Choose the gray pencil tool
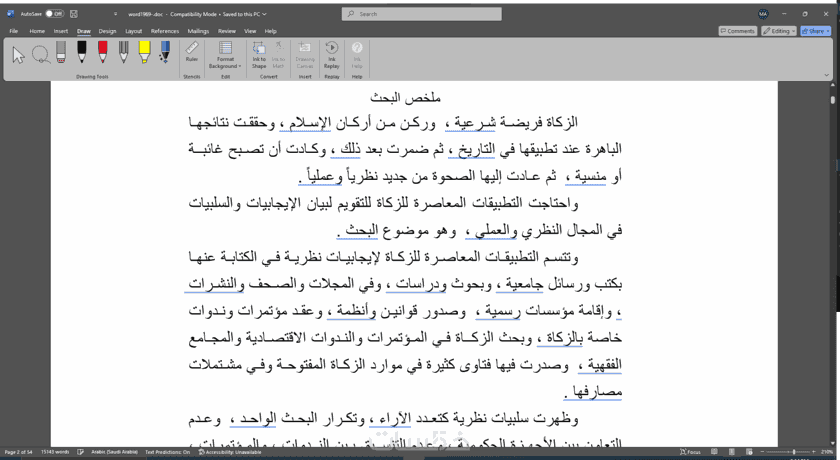This screenshot has width=840, height=460. pos(124,53)
